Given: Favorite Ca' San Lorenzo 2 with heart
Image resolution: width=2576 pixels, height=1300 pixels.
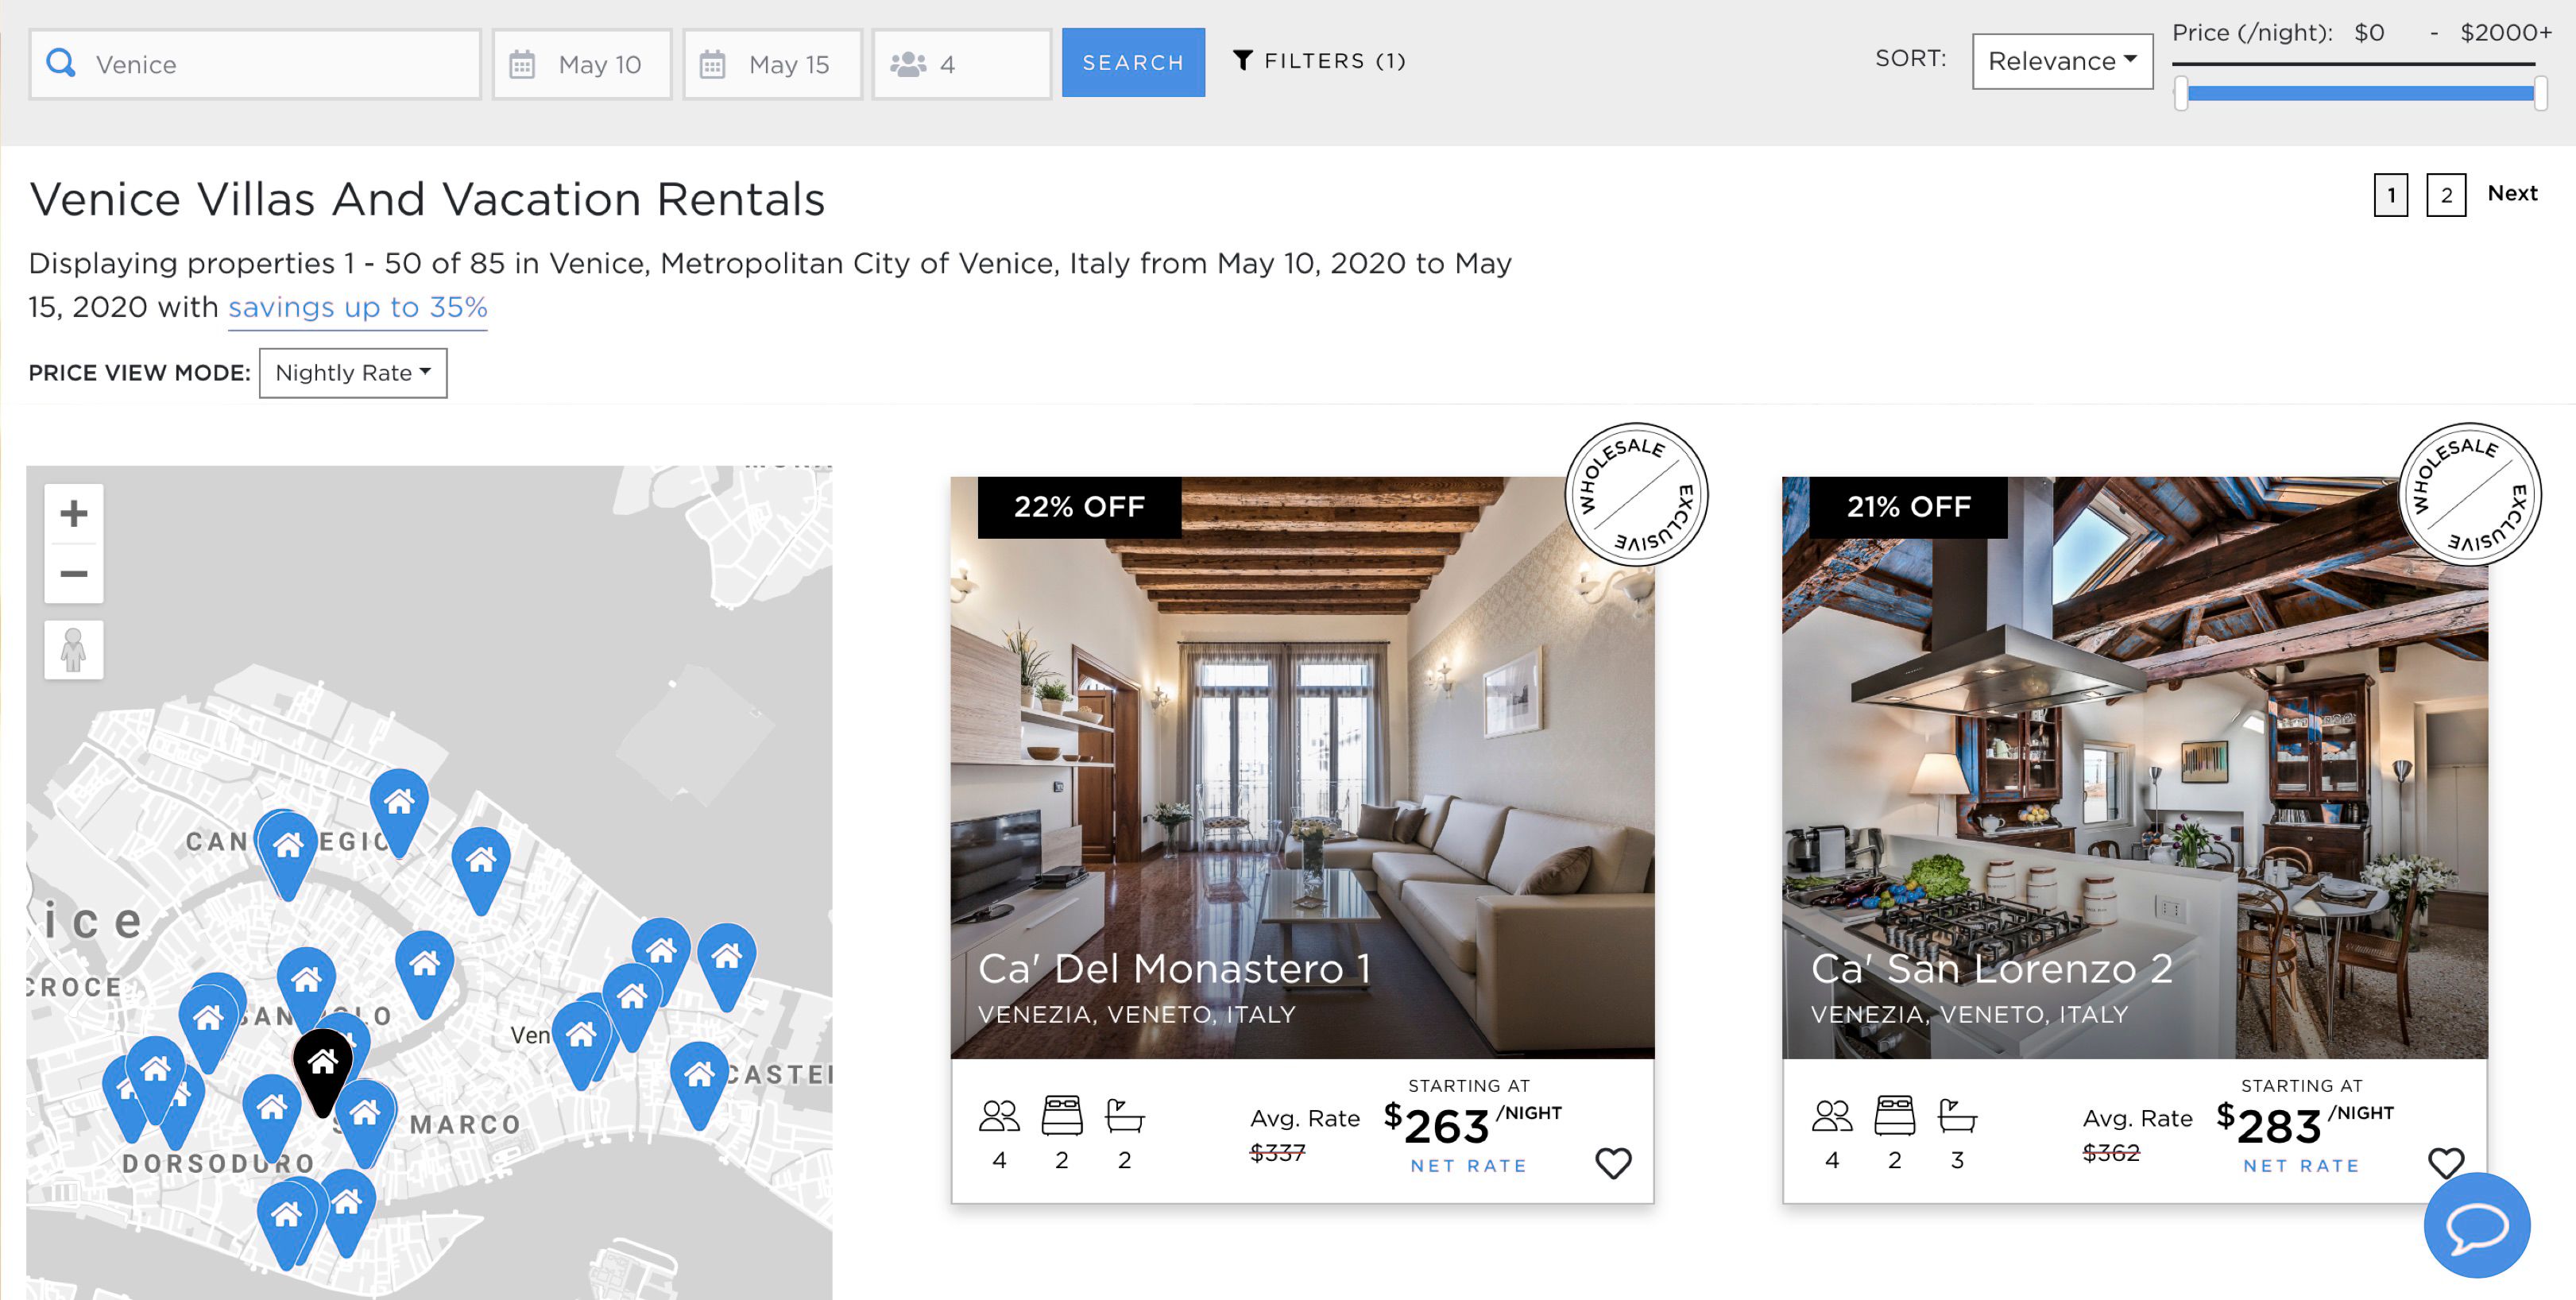Looking at the screenshot, I should tap(2446, 1163).
